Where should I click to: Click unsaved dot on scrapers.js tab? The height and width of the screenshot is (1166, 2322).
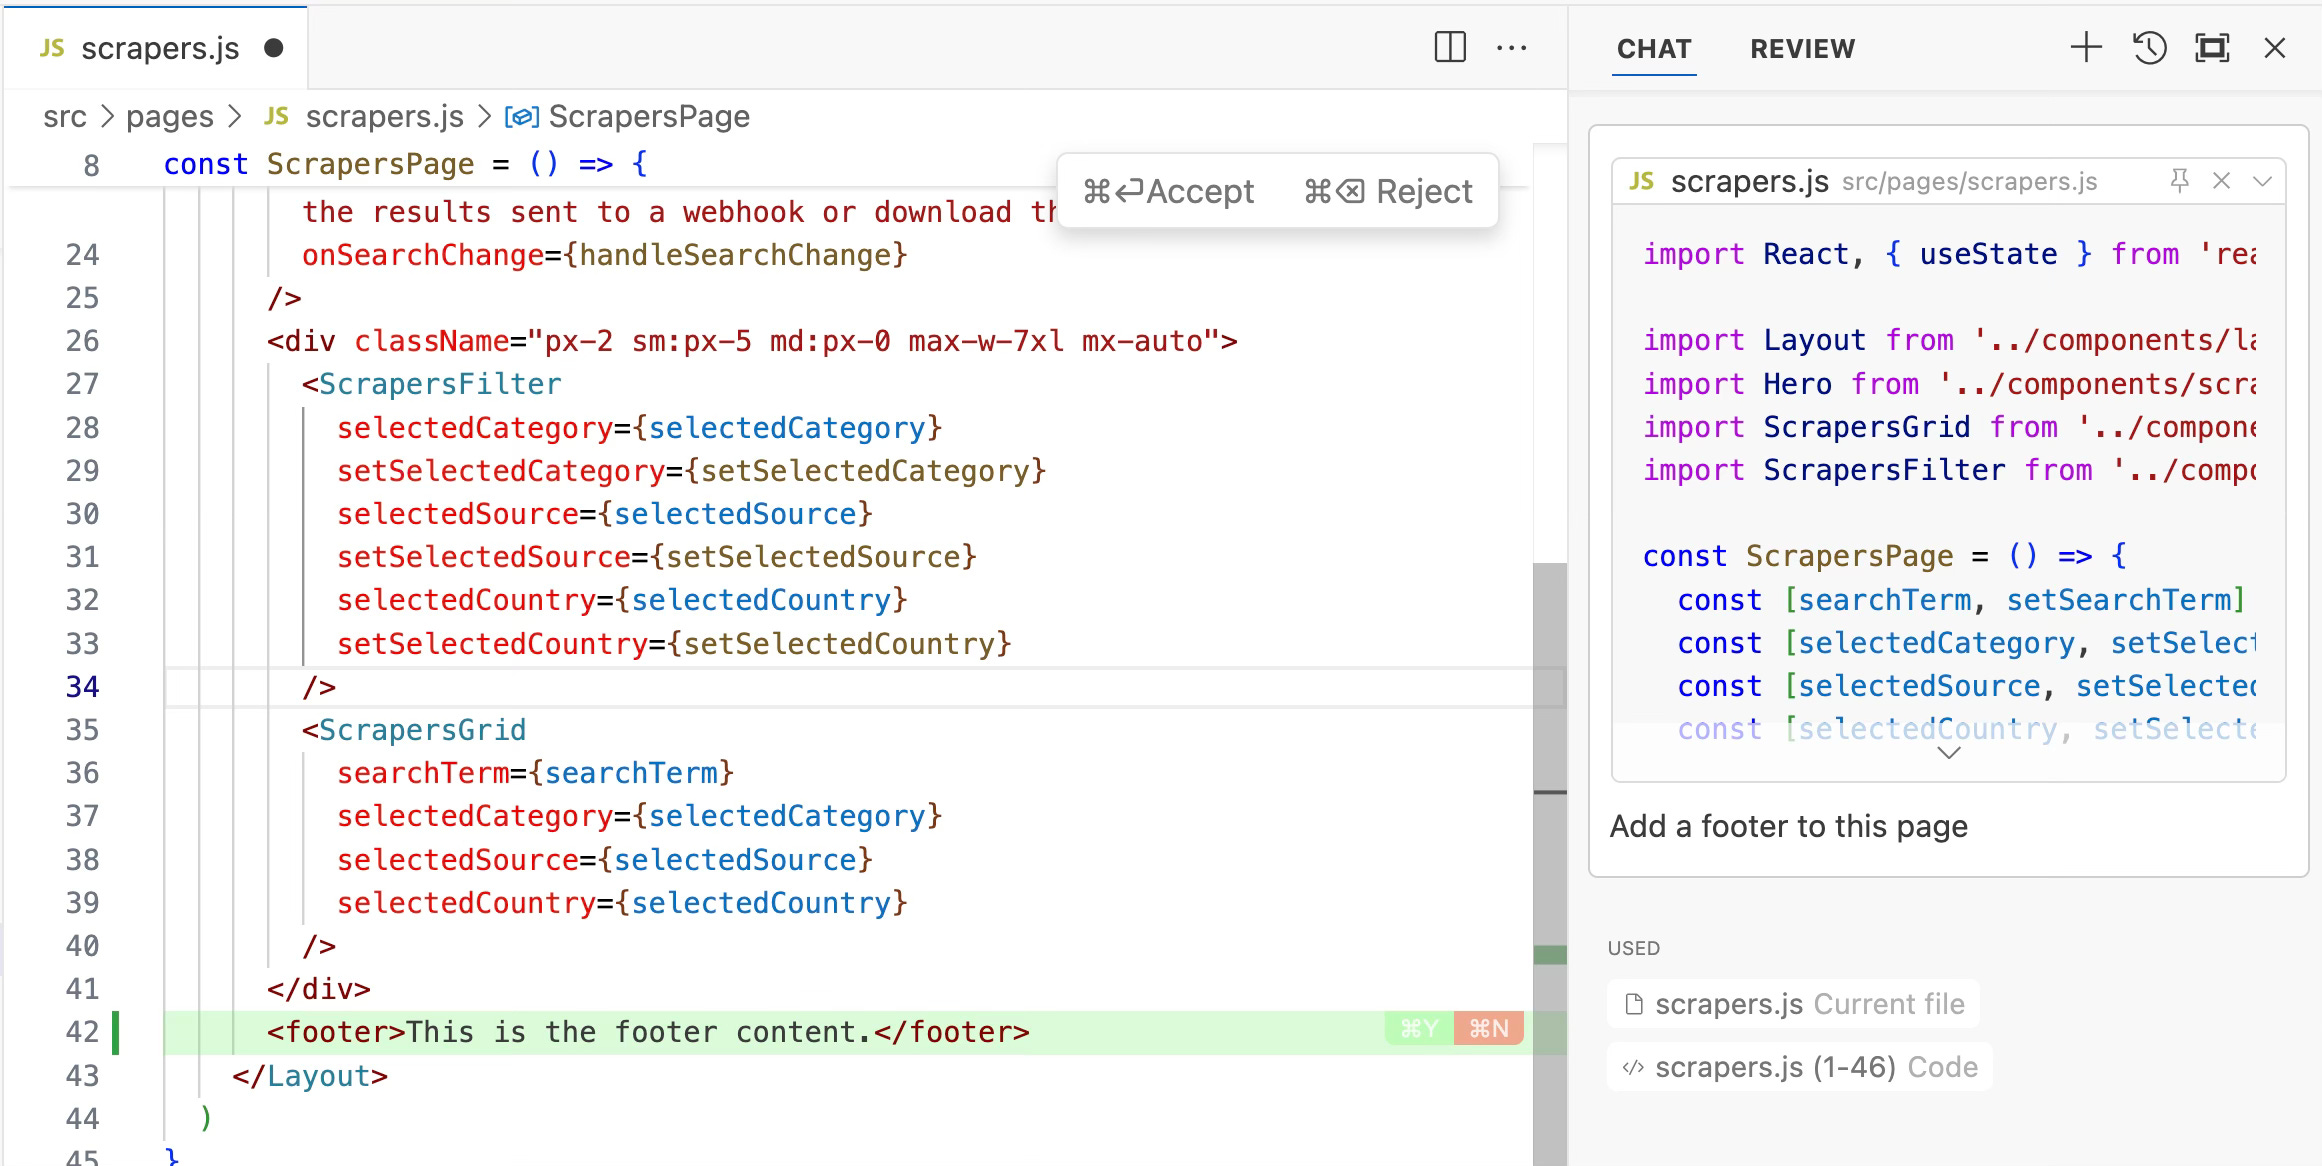coord(273,48)
